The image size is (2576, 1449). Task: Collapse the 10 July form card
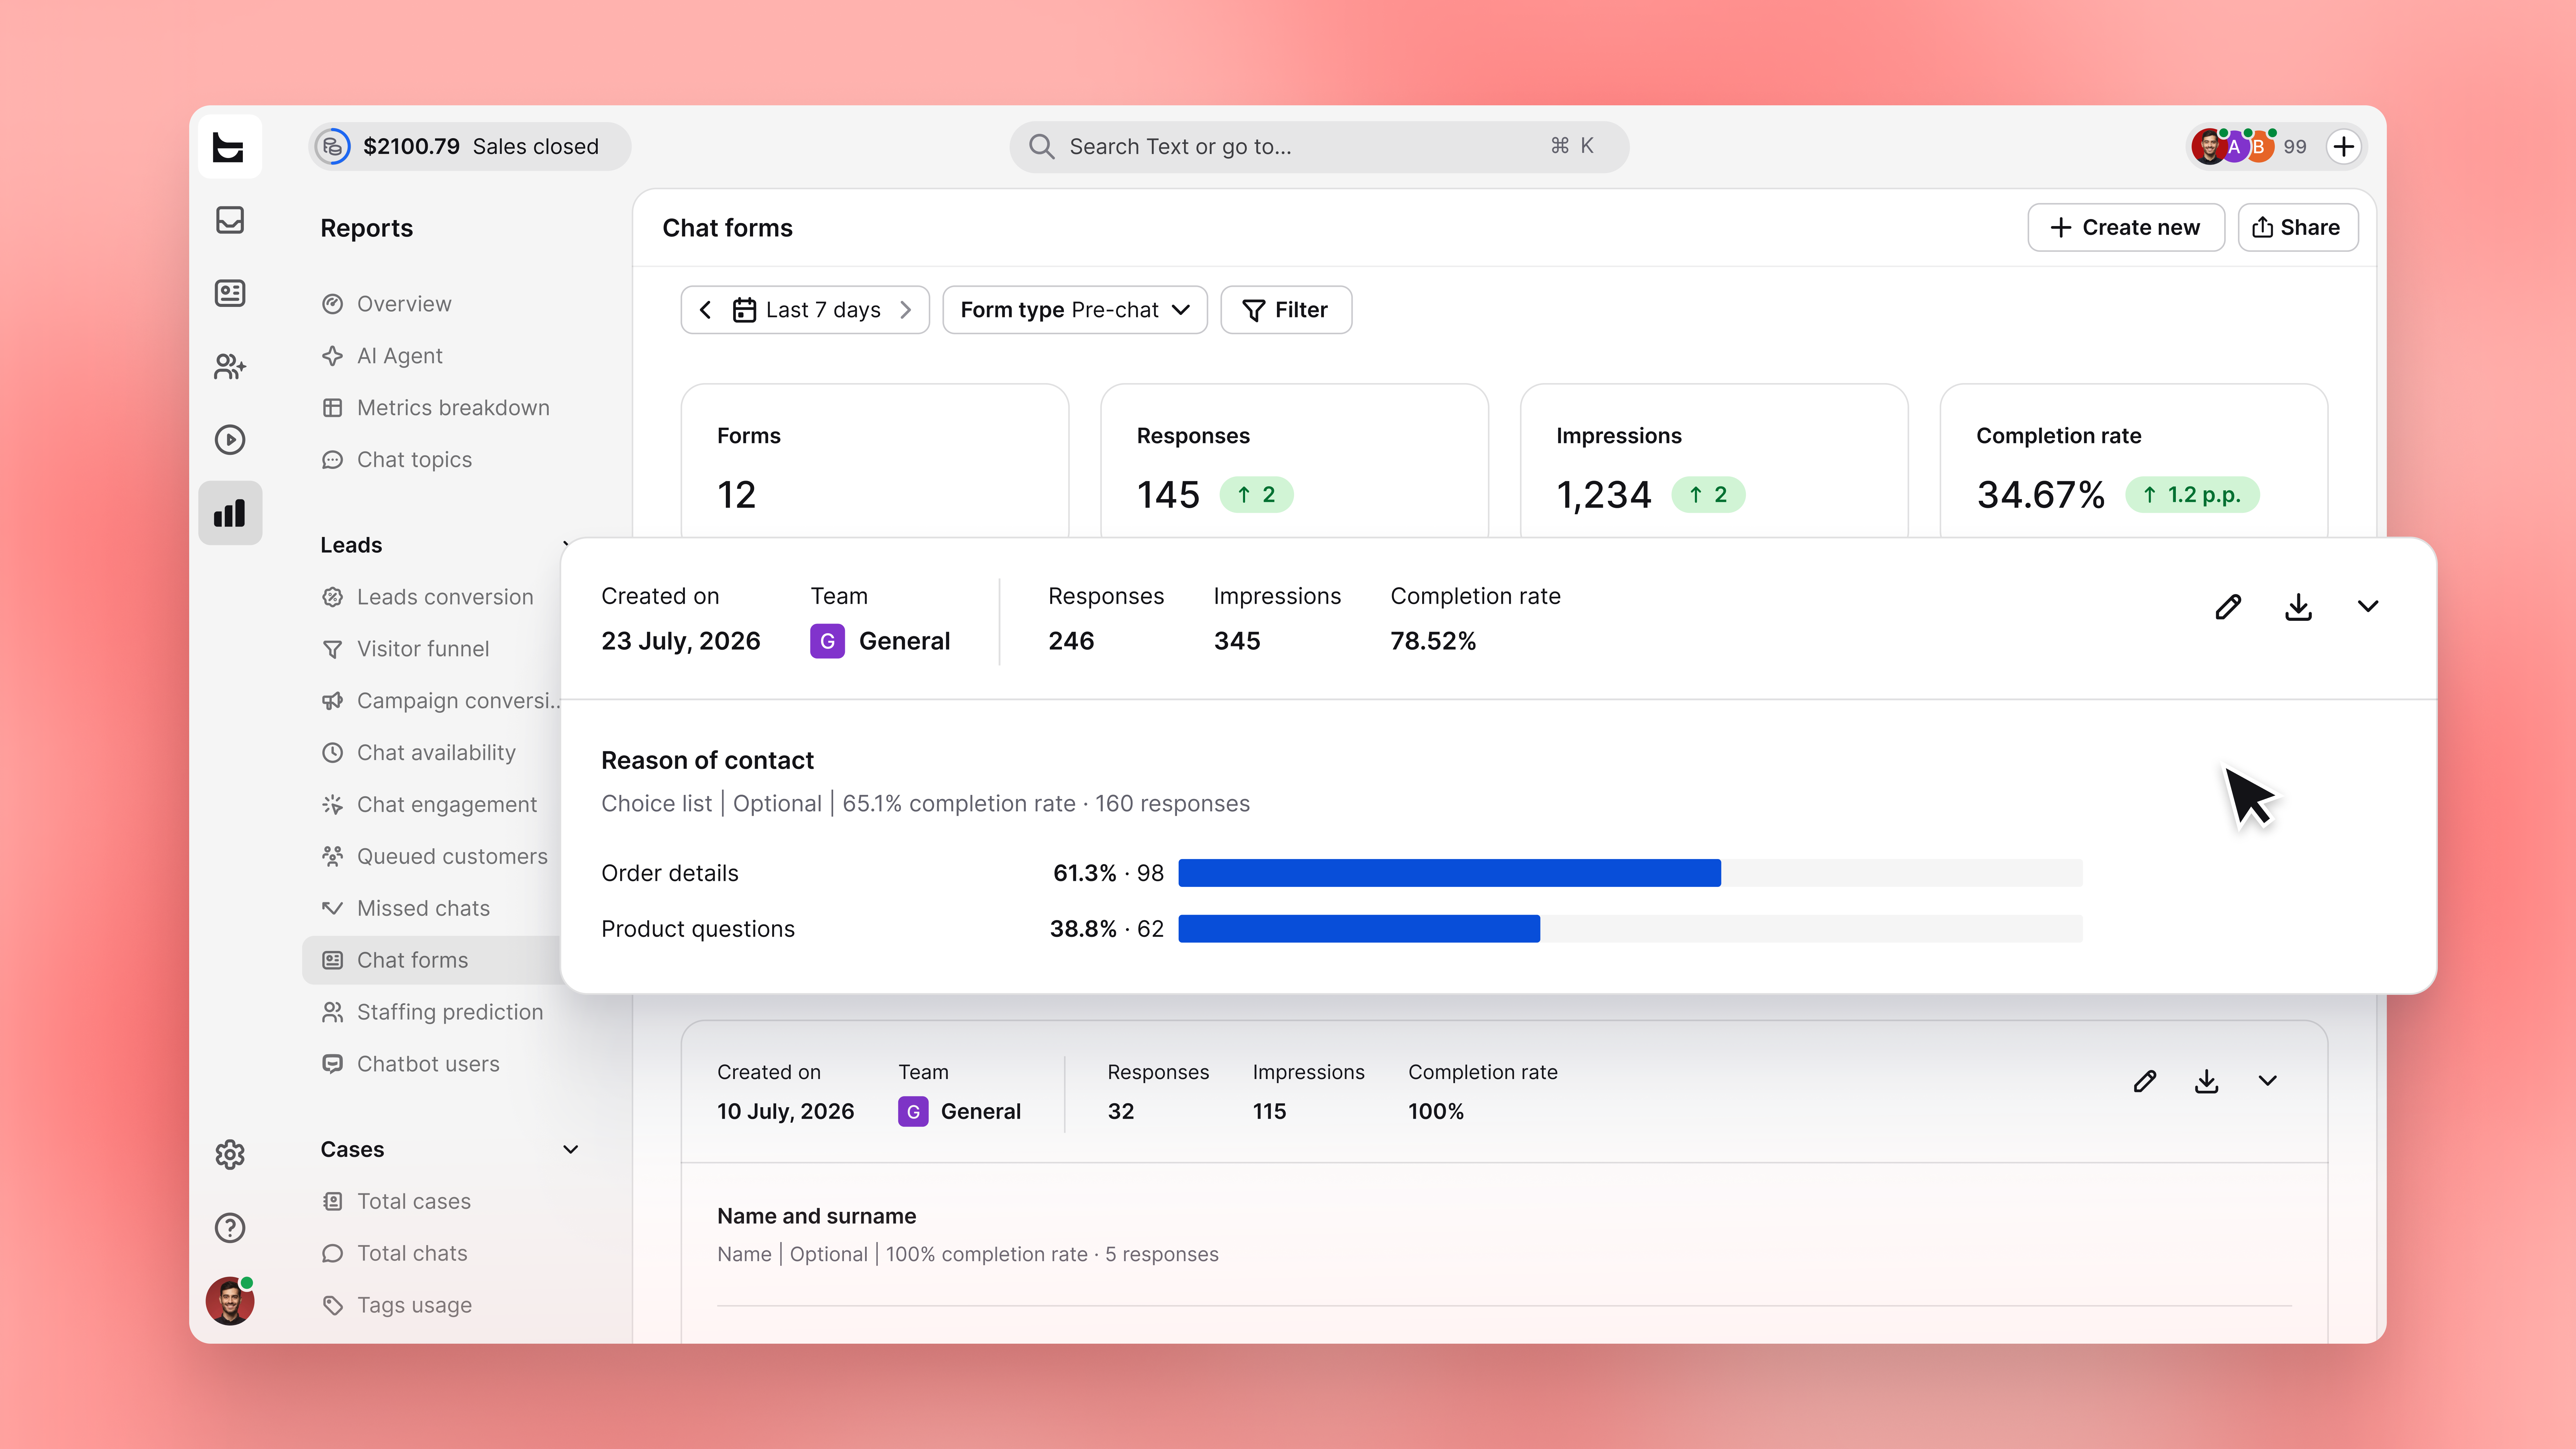tap(2268, 1081)
